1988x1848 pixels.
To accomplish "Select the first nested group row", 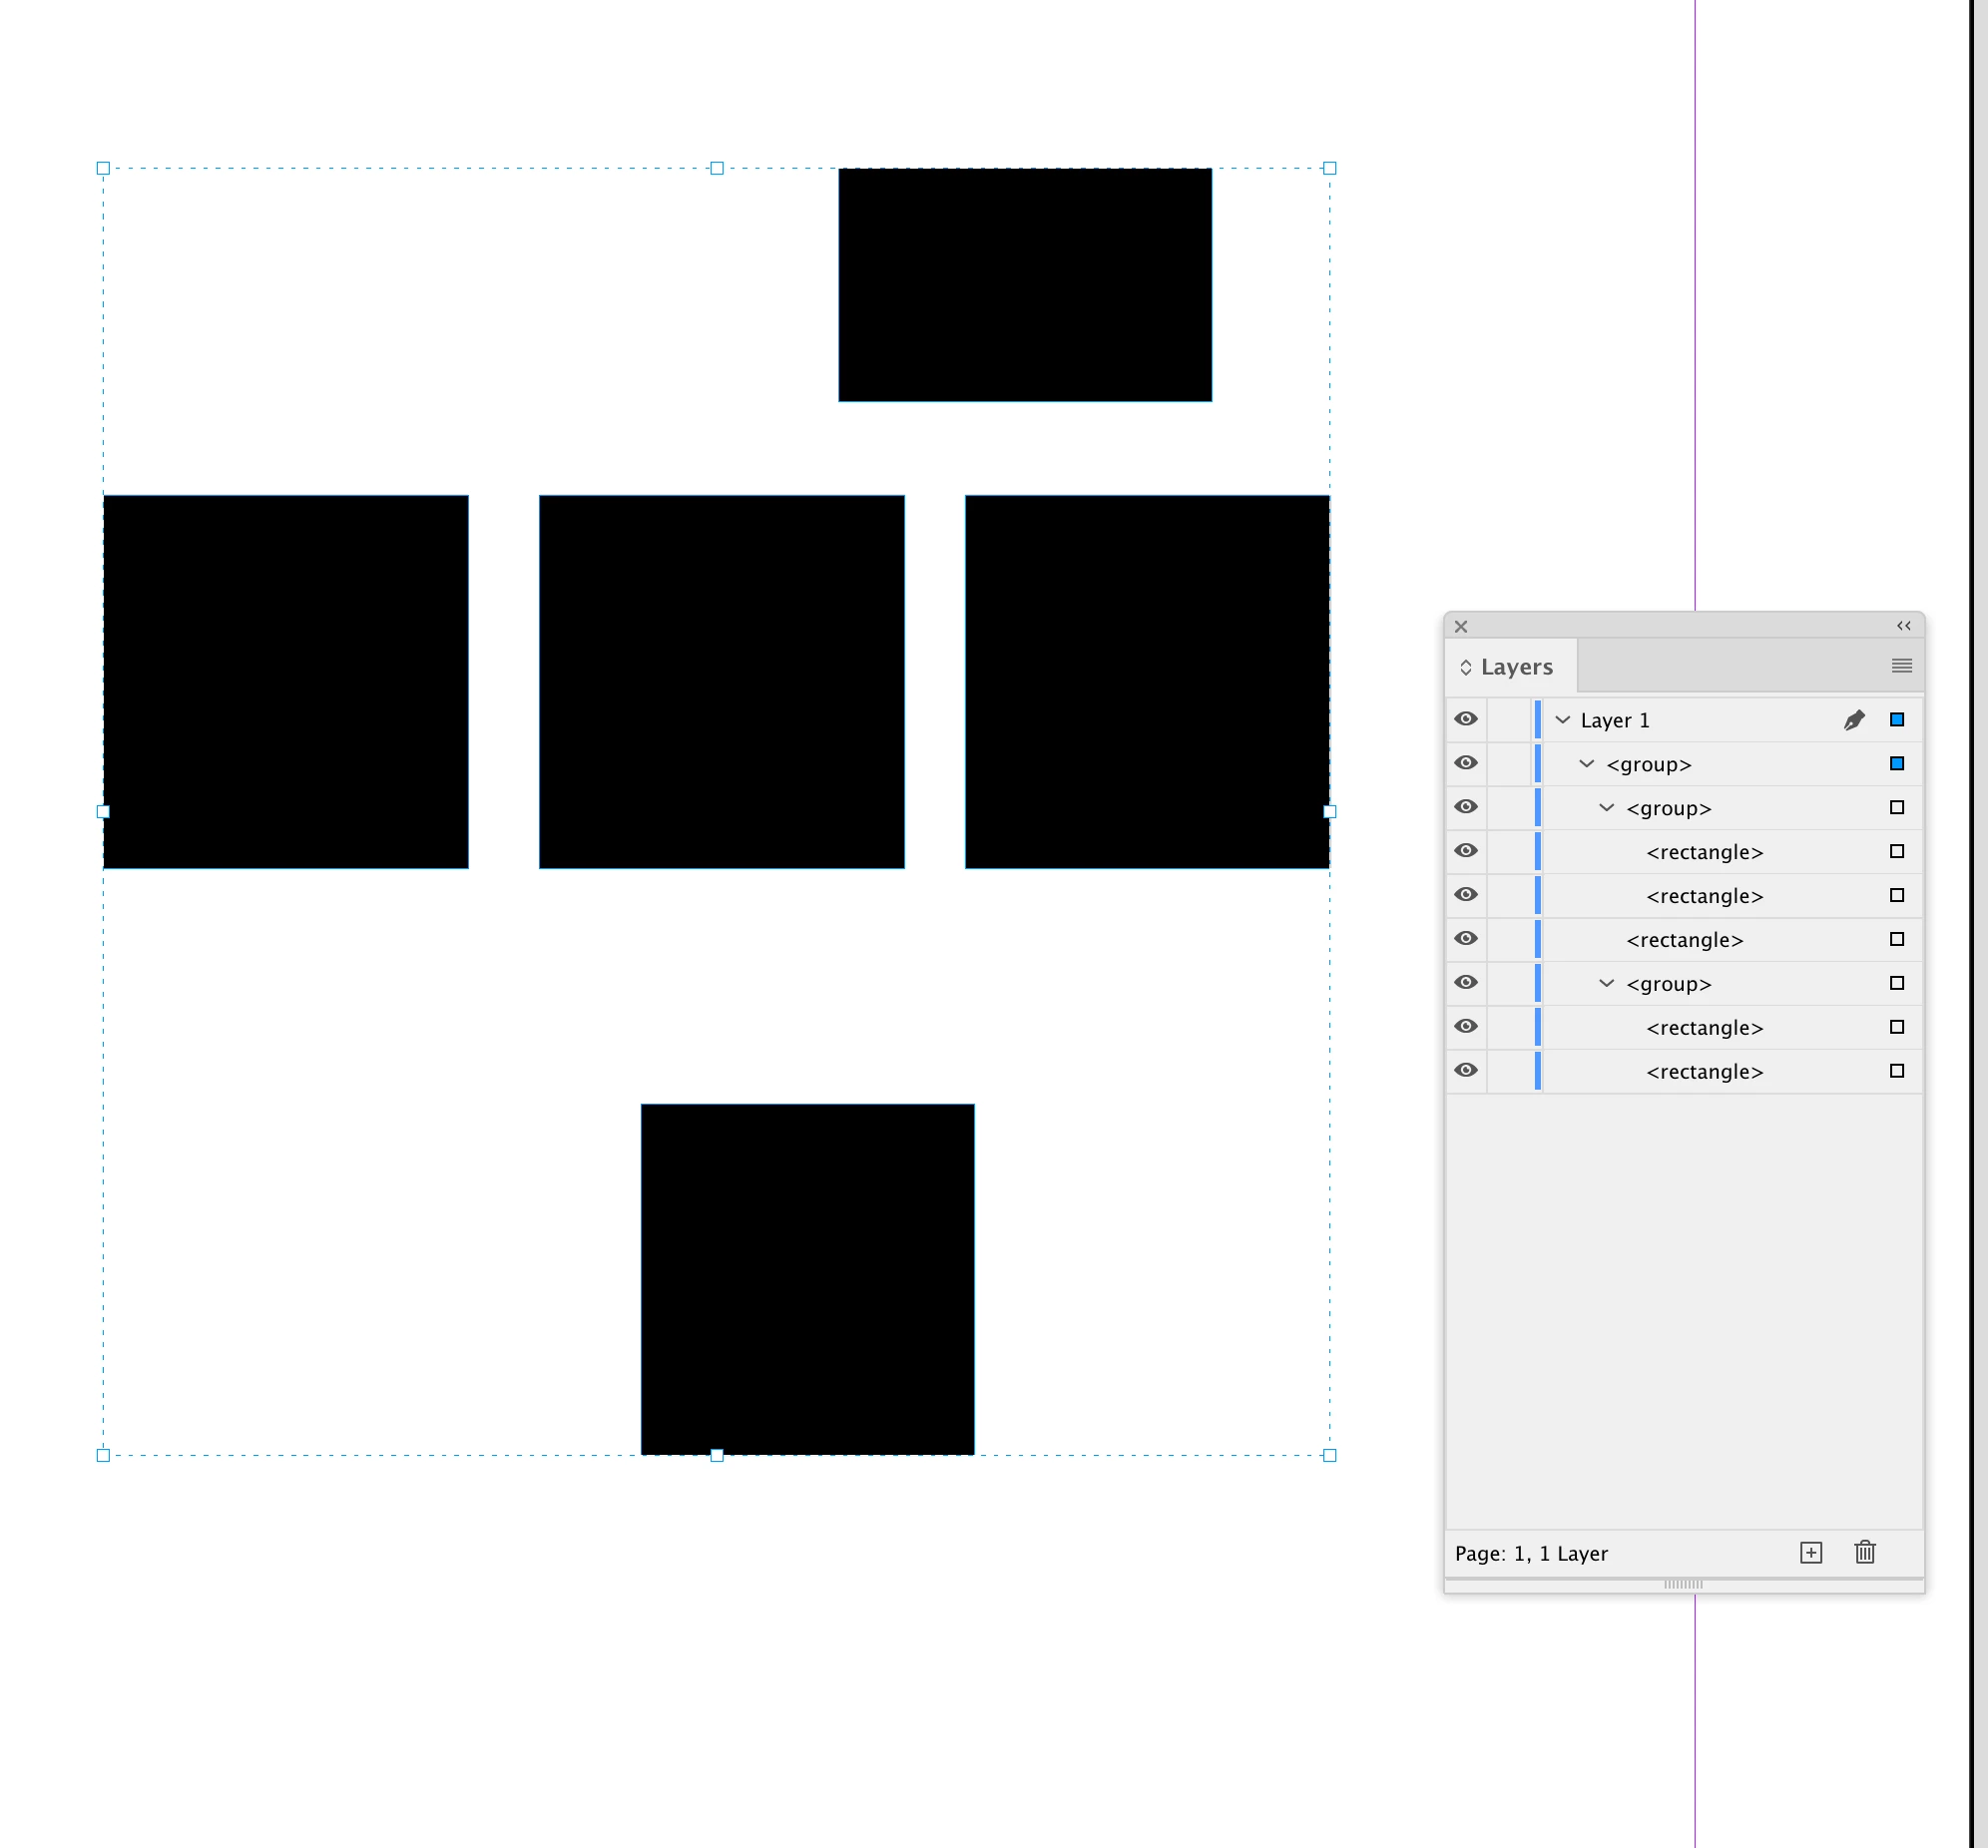I will 1668,808.
